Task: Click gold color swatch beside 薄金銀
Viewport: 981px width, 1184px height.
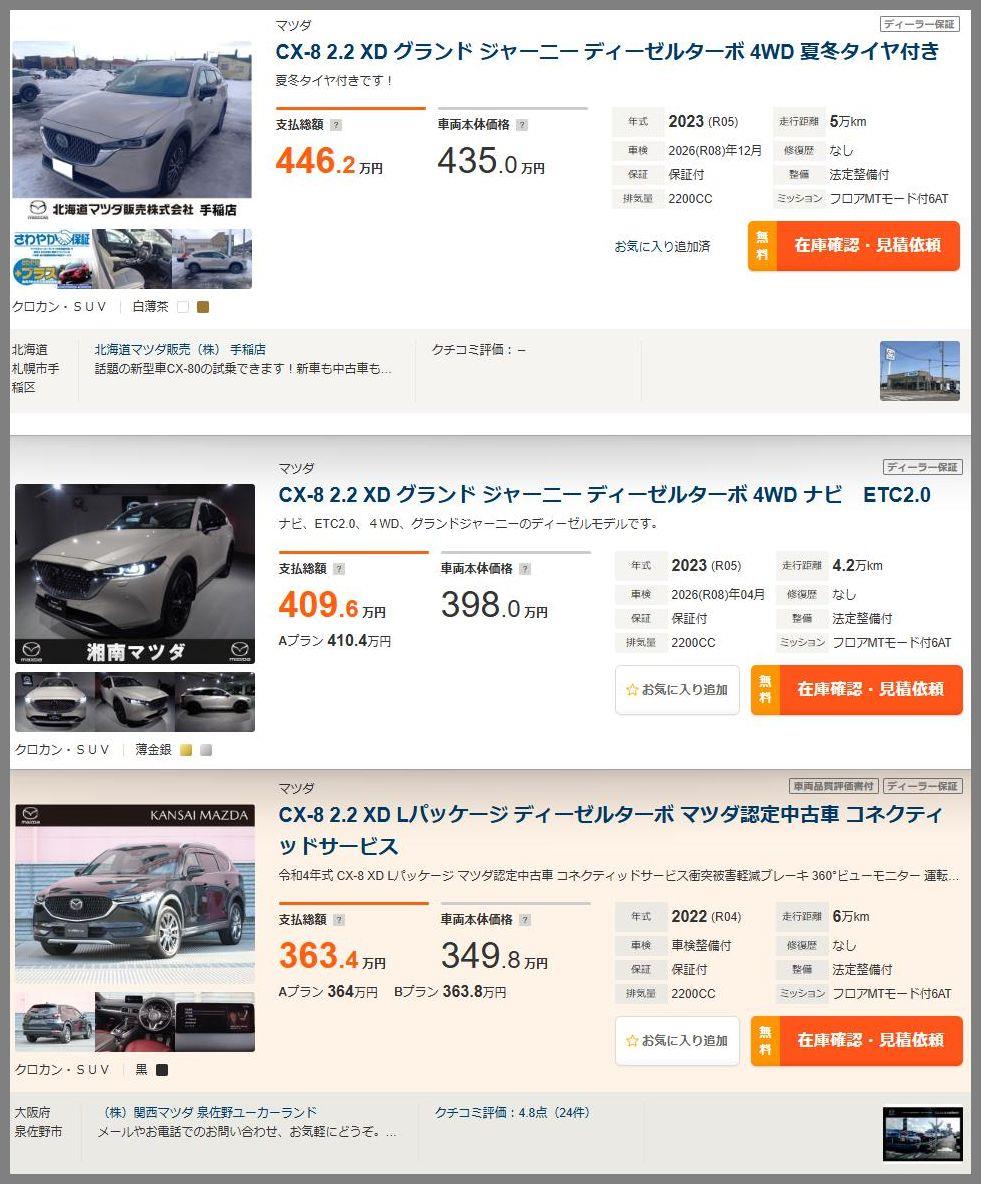Action: [x=186, y=750]
